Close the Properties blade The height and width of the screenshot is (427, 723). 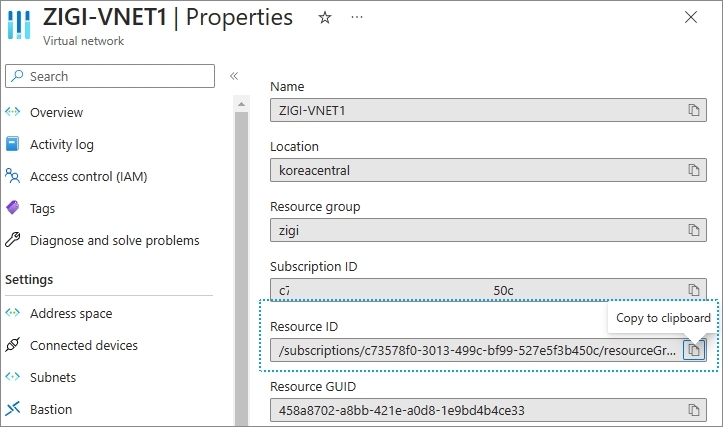[691, 17]
